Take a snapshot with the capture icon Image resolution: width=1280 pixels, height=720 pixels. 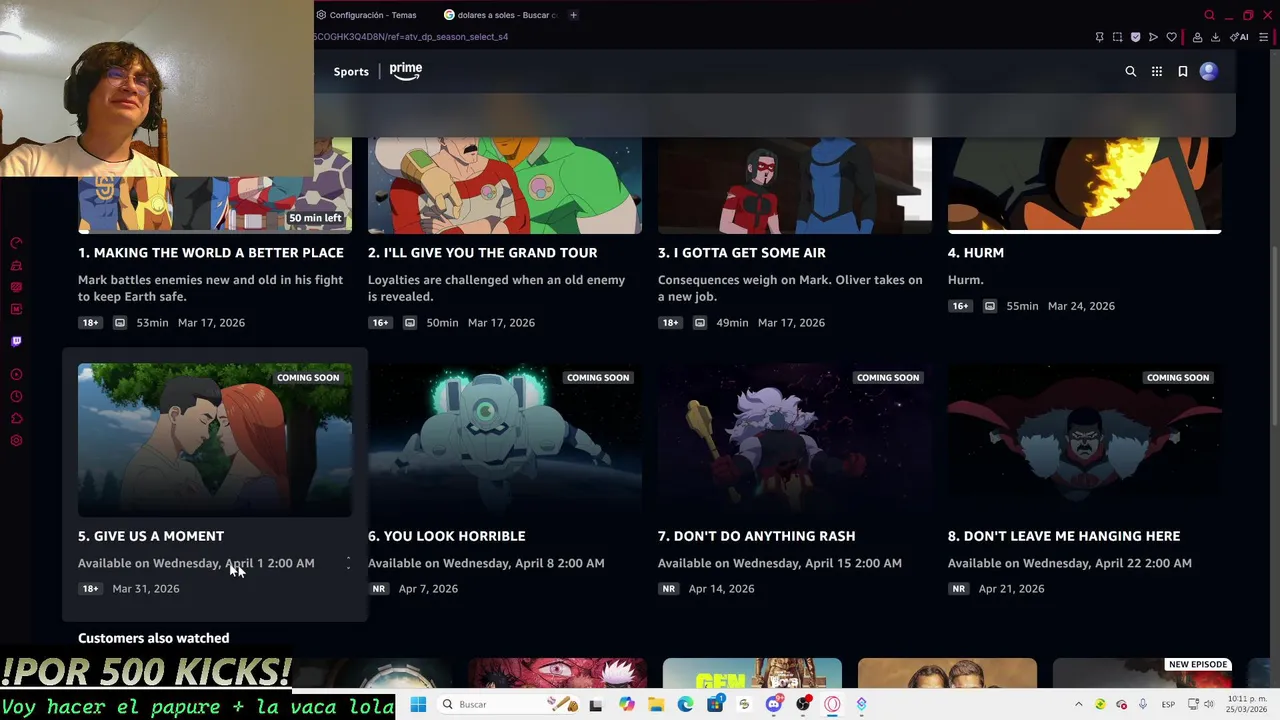click(1117, 37)
